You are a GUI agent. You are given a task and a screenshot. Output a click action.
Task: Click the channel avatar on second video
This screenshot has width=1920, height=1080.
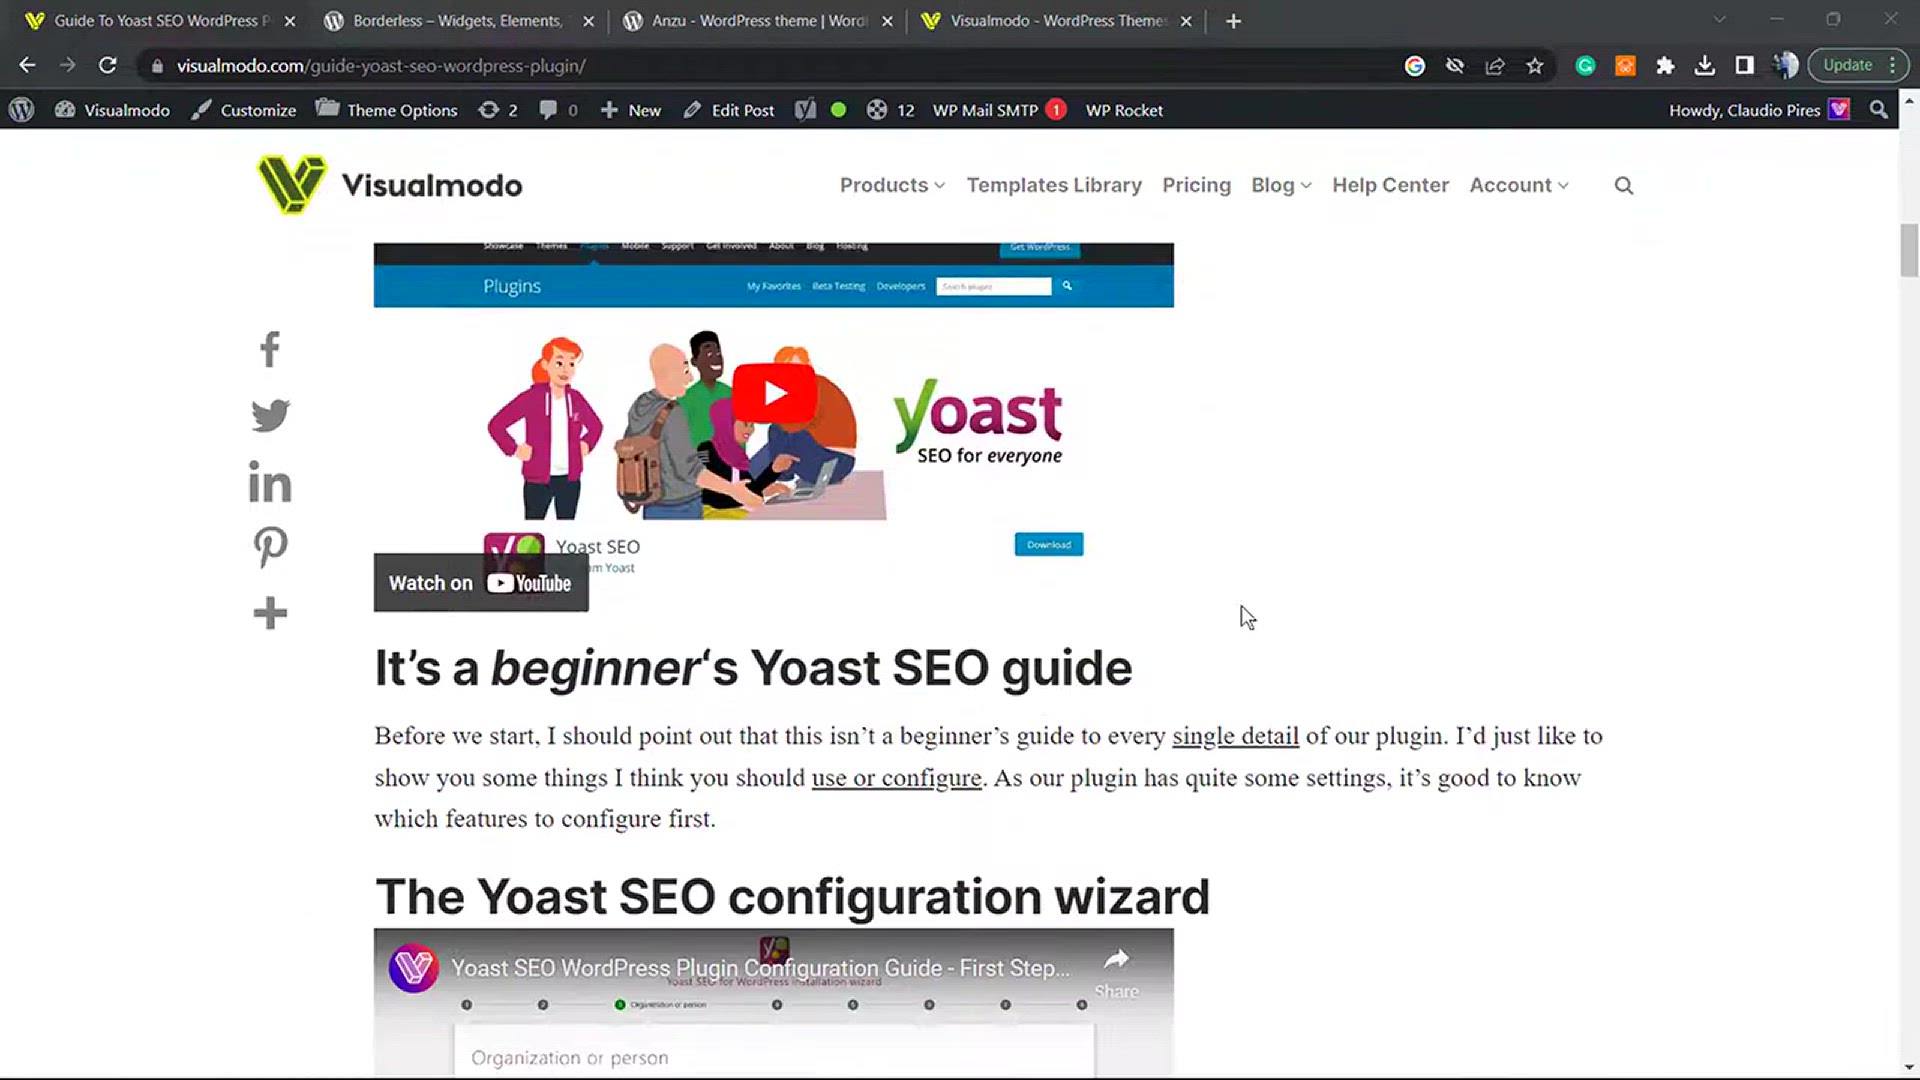413,968
